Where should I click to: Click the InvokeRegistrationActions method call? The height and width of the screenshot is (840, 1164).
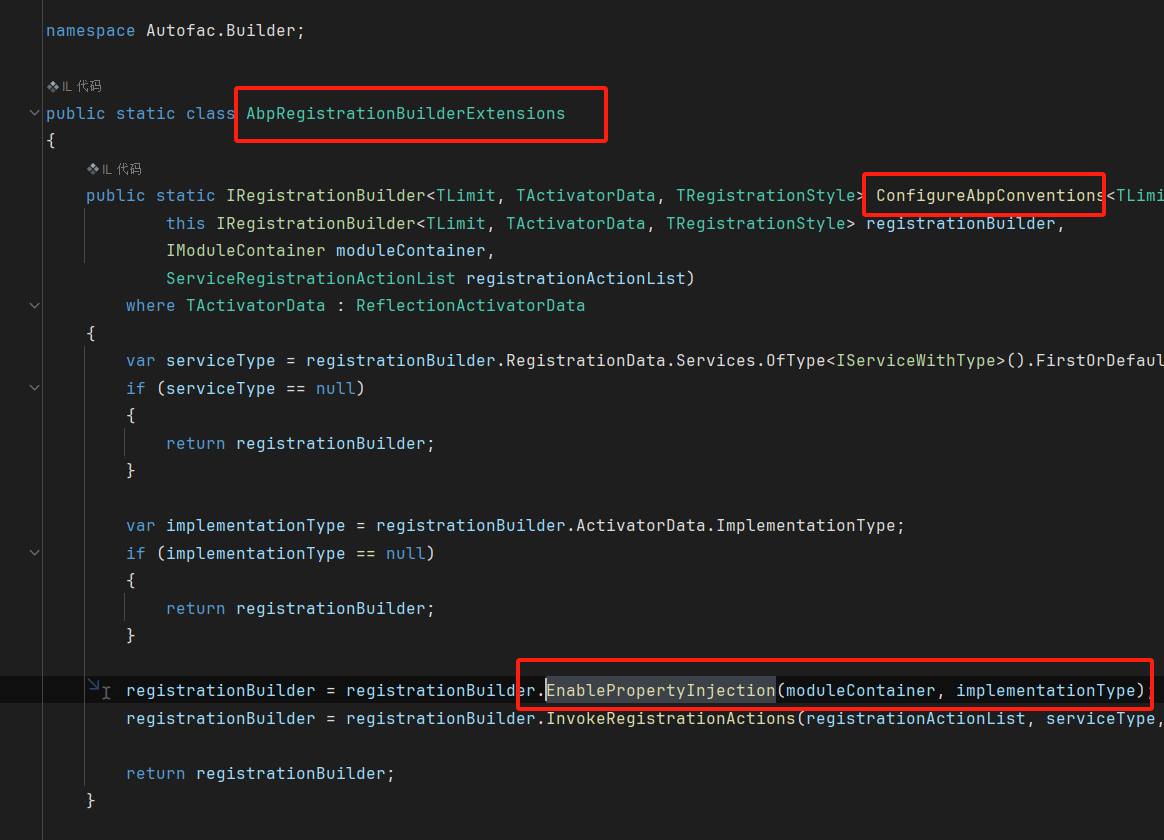click(x=671, y=718)
